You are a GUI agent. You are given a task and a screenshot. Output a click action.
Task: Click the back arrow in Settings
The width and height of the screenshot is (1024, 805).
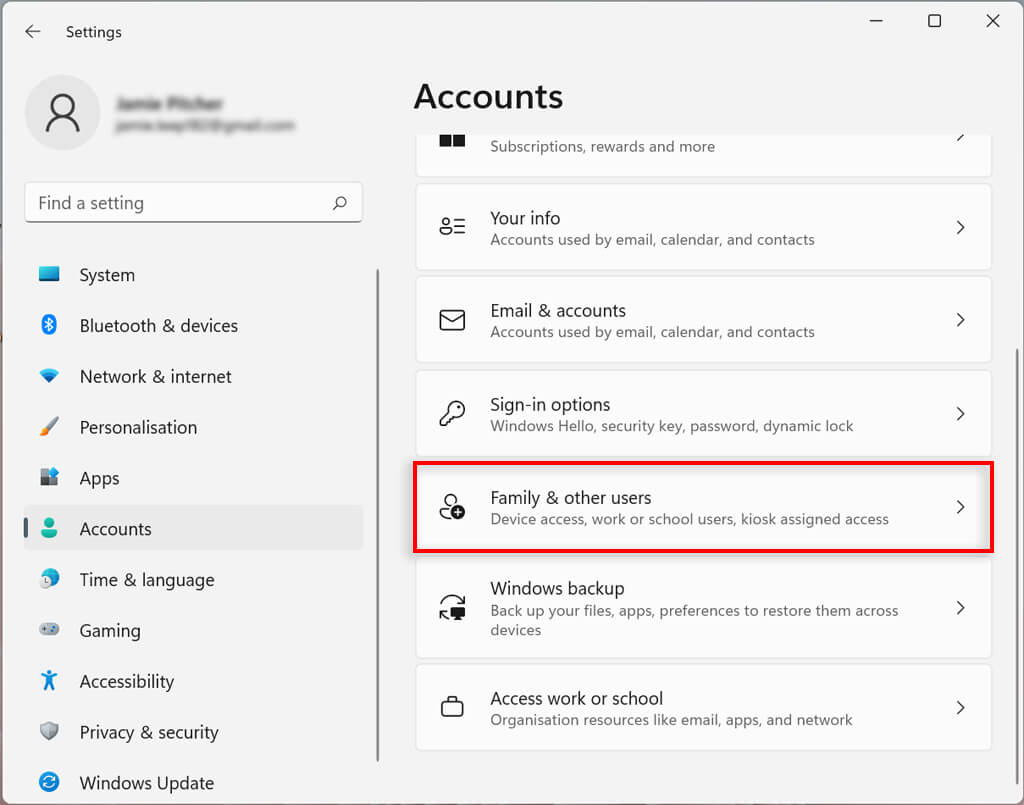point(33,32)
